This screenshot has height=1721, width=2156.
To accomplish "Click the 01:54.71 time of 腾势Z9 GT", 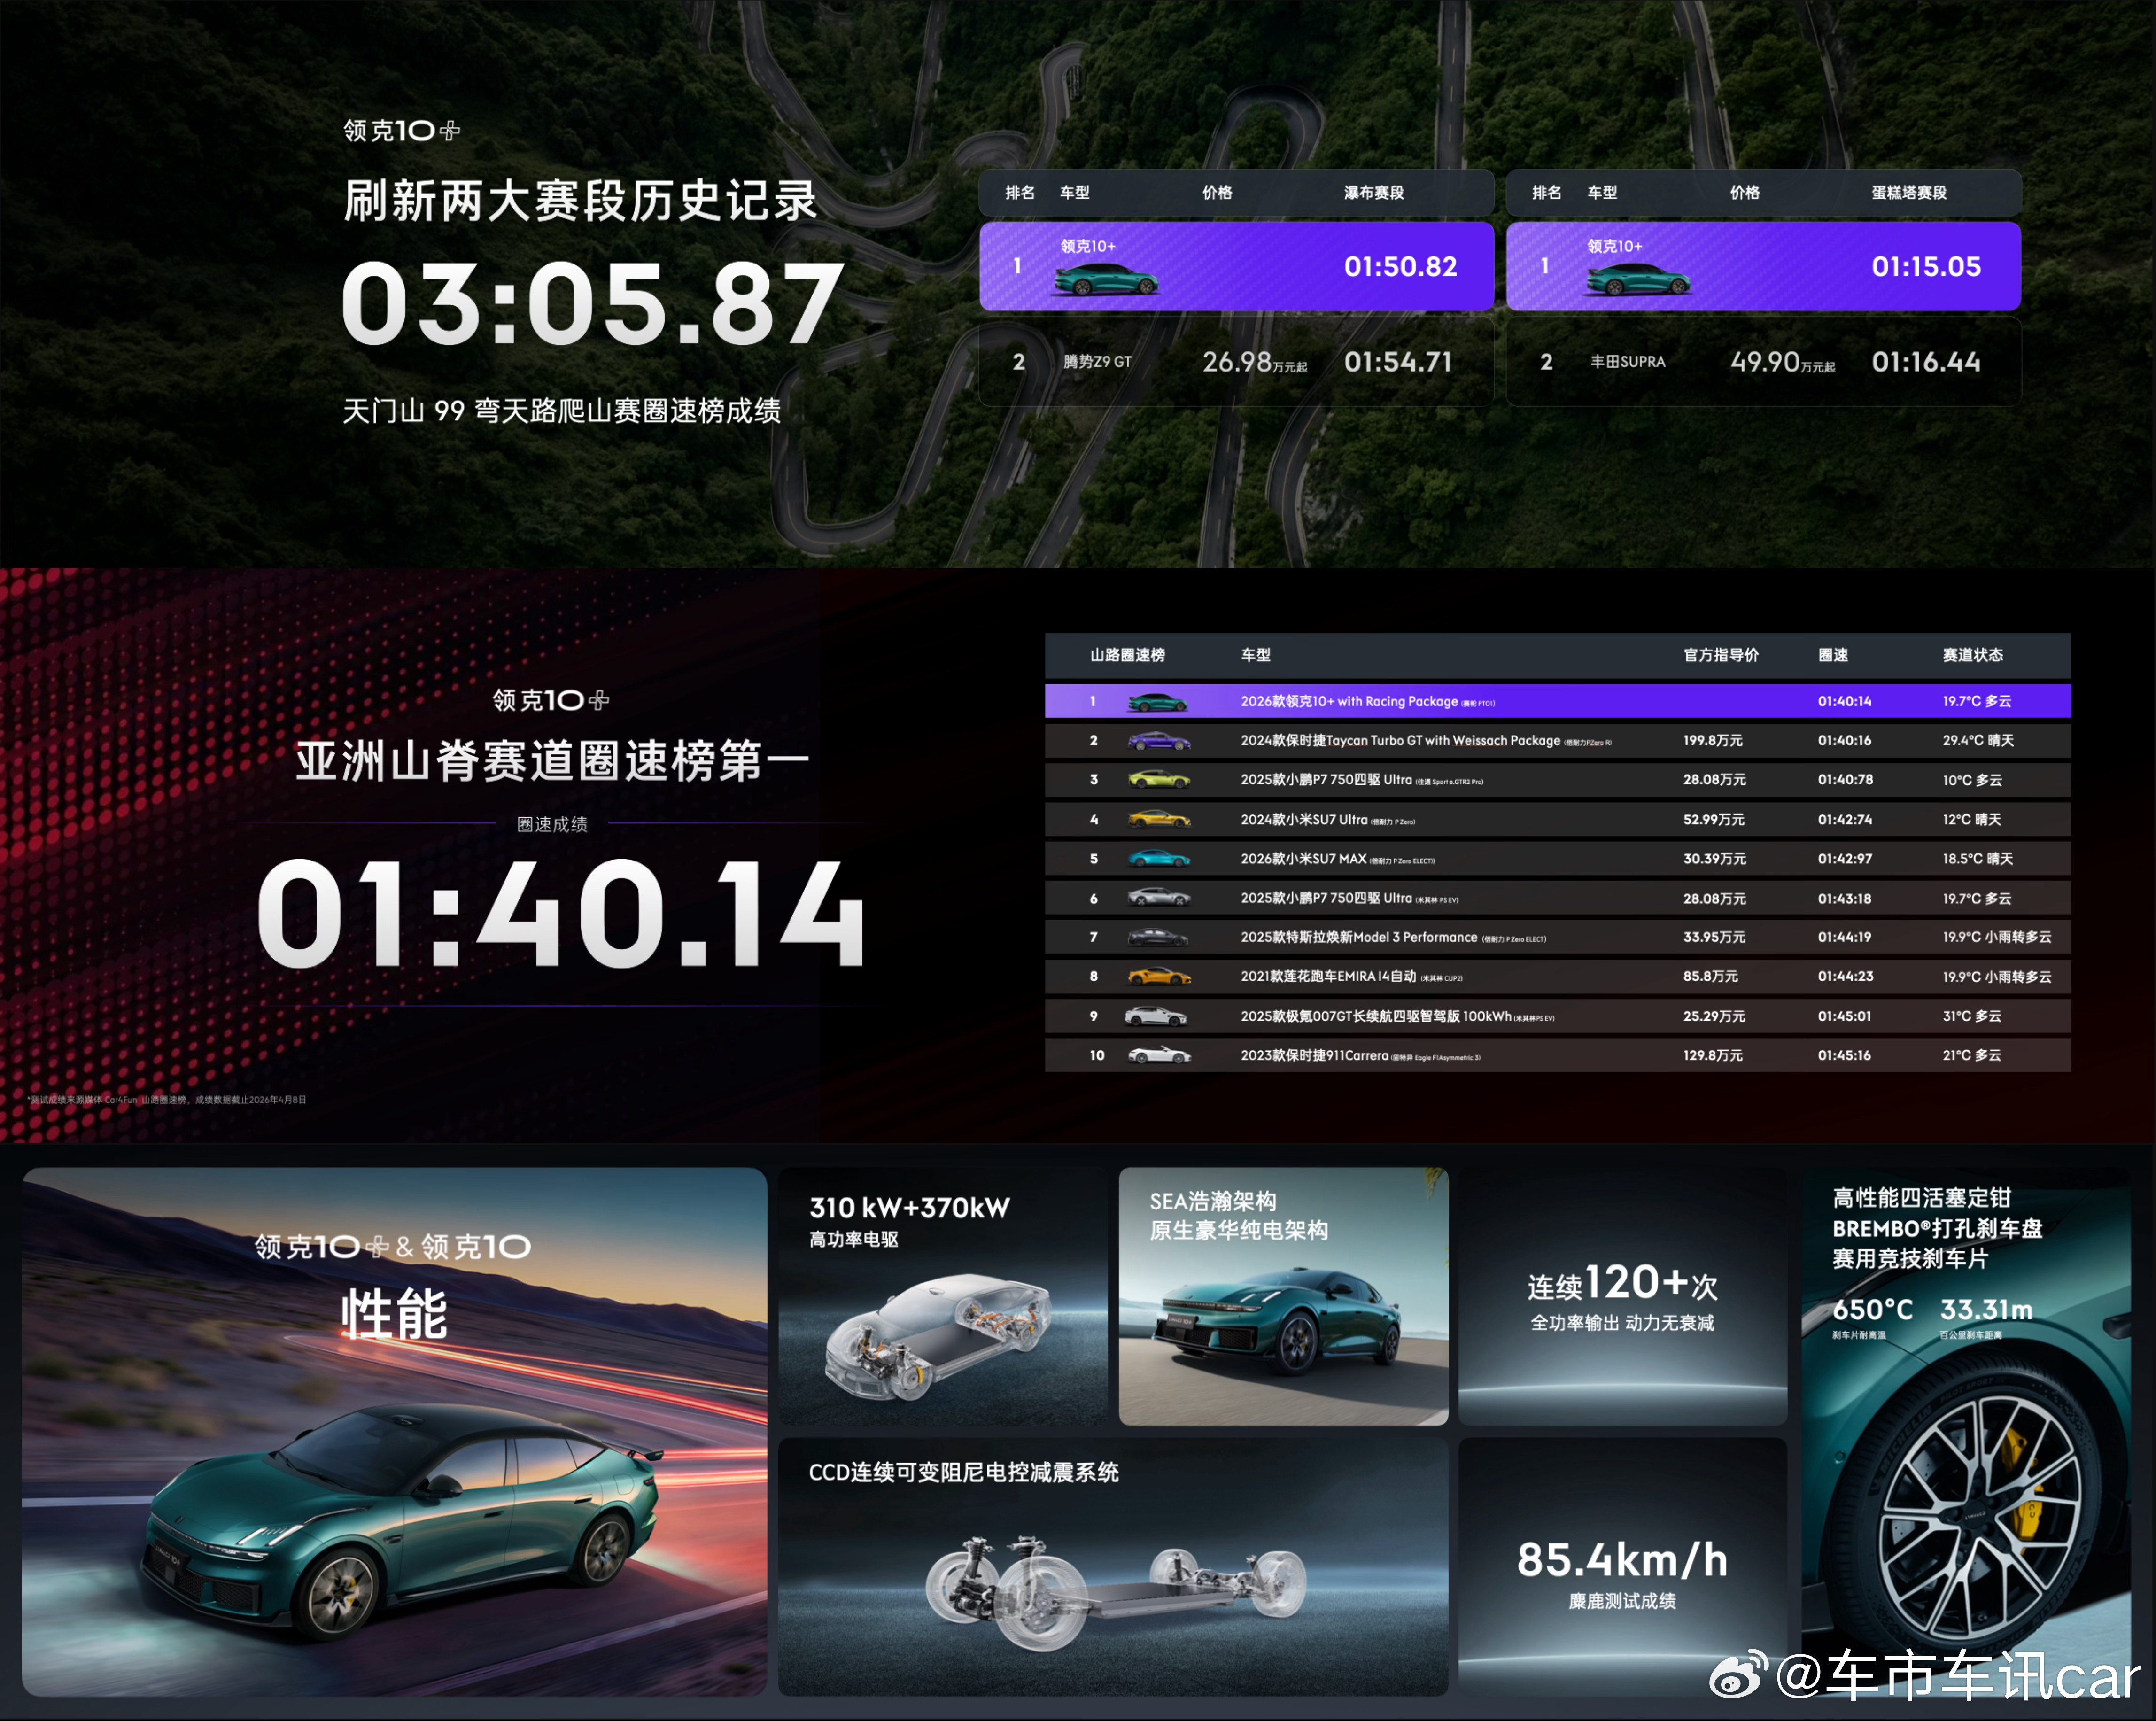I will coord(1398,362).
